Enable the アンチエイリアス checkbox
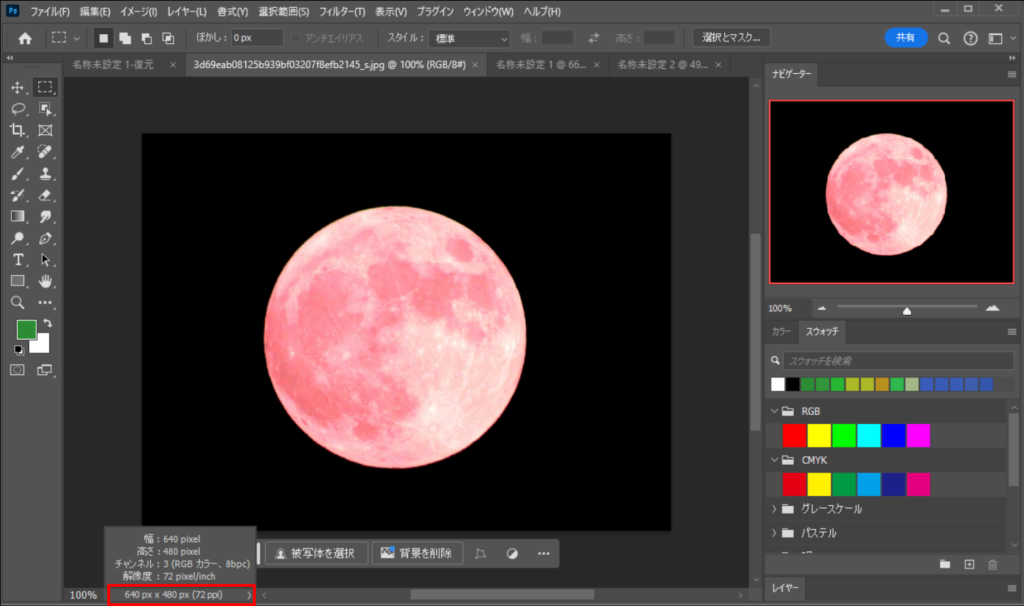1024x606 pixels. (x=296, y=38)
